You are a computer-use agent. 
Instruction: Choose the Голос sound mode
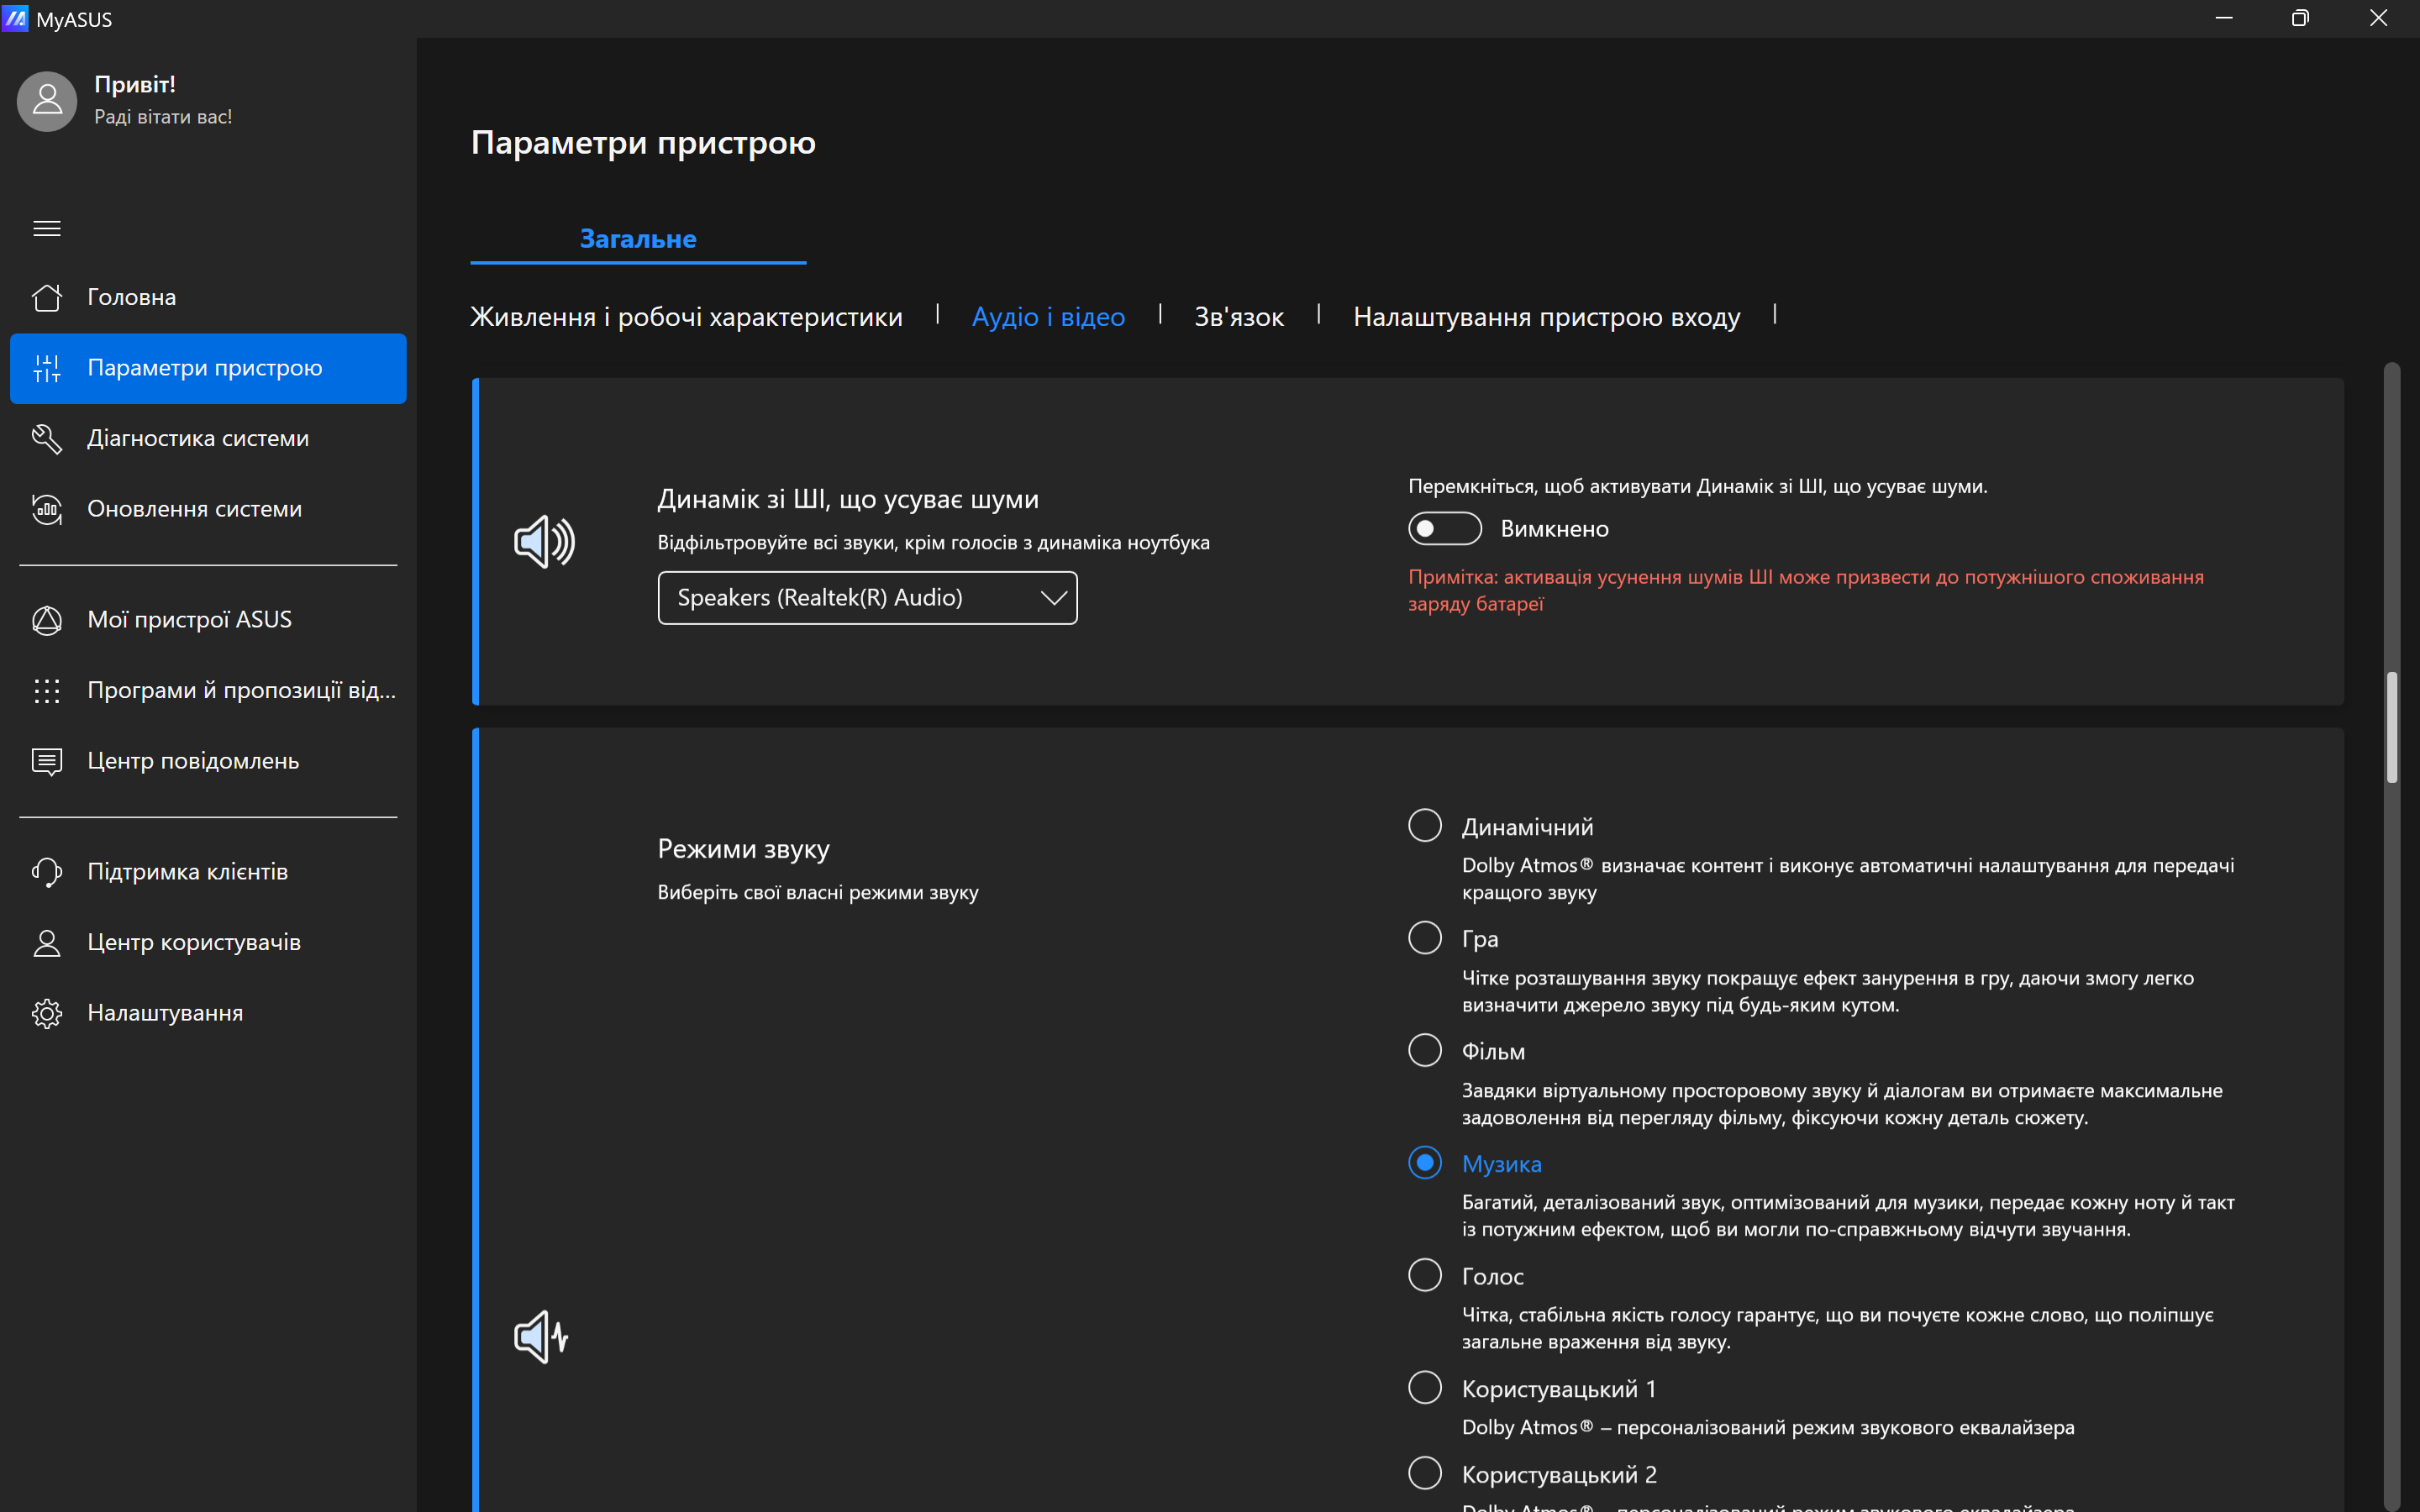click(x=1425, y=1275)
